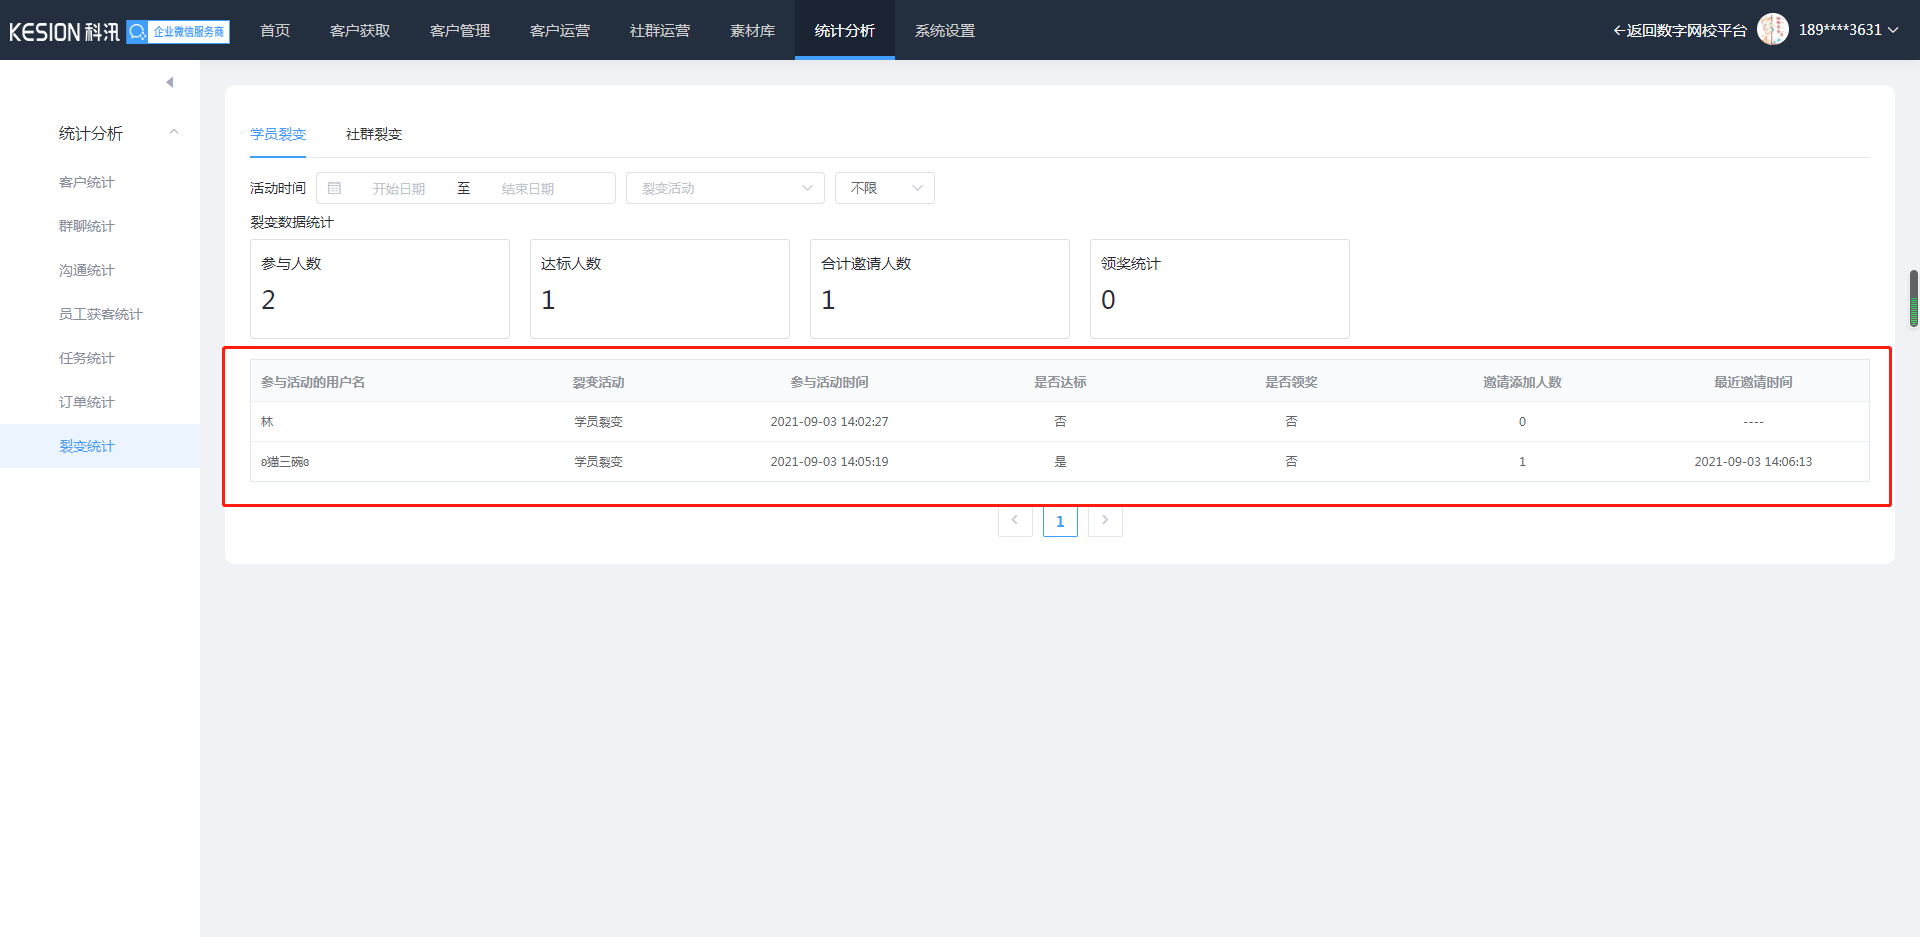Collapse the 统计分析 sidebar section
1920x937 pixels.
[174, 133]
